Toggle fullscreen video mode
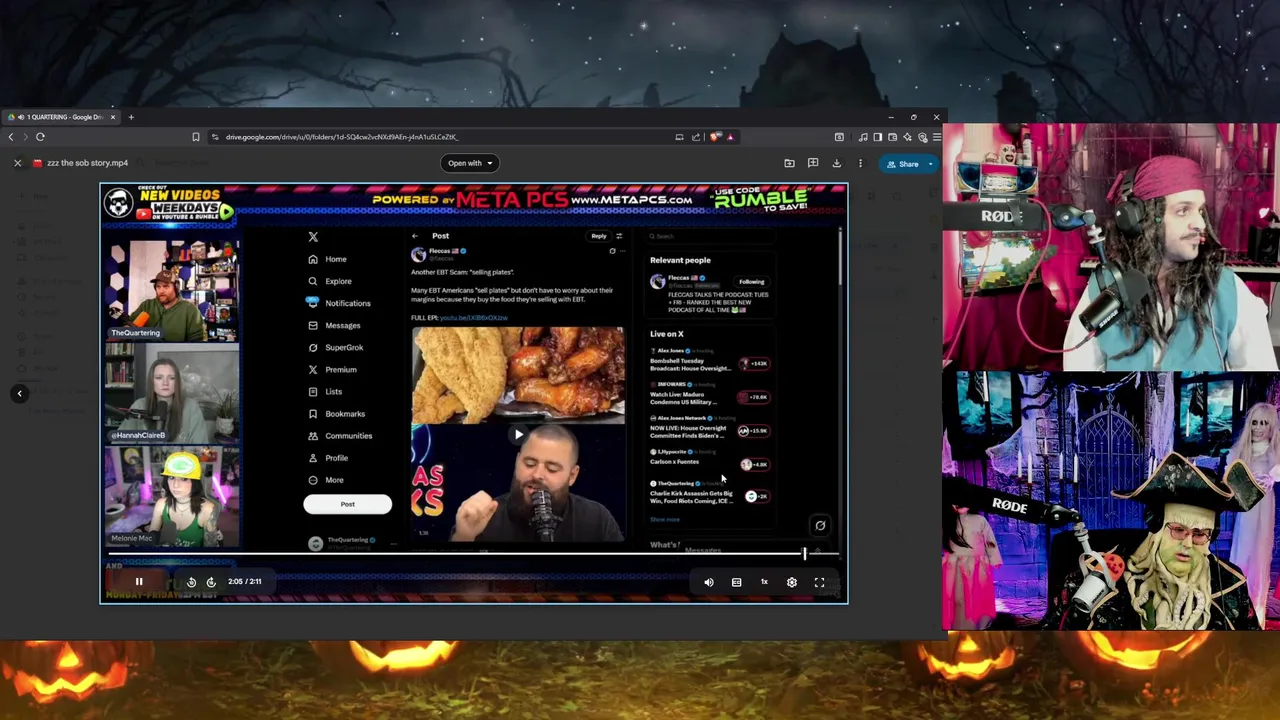The width and height of the screenshot is (1280, 720). point(819,582)
